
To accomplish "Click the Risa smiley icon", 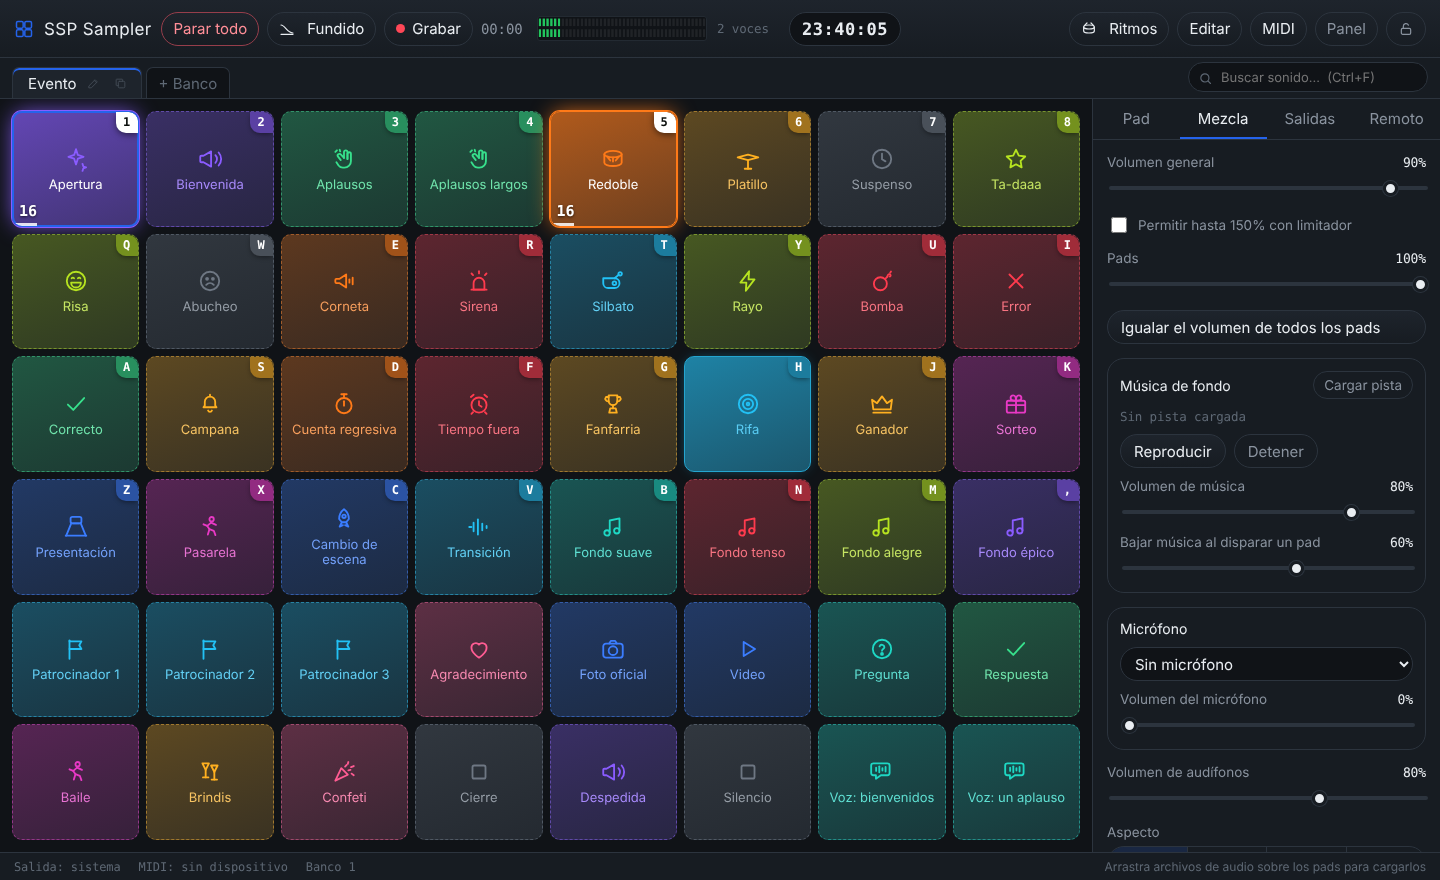I will tap(76, 281).
